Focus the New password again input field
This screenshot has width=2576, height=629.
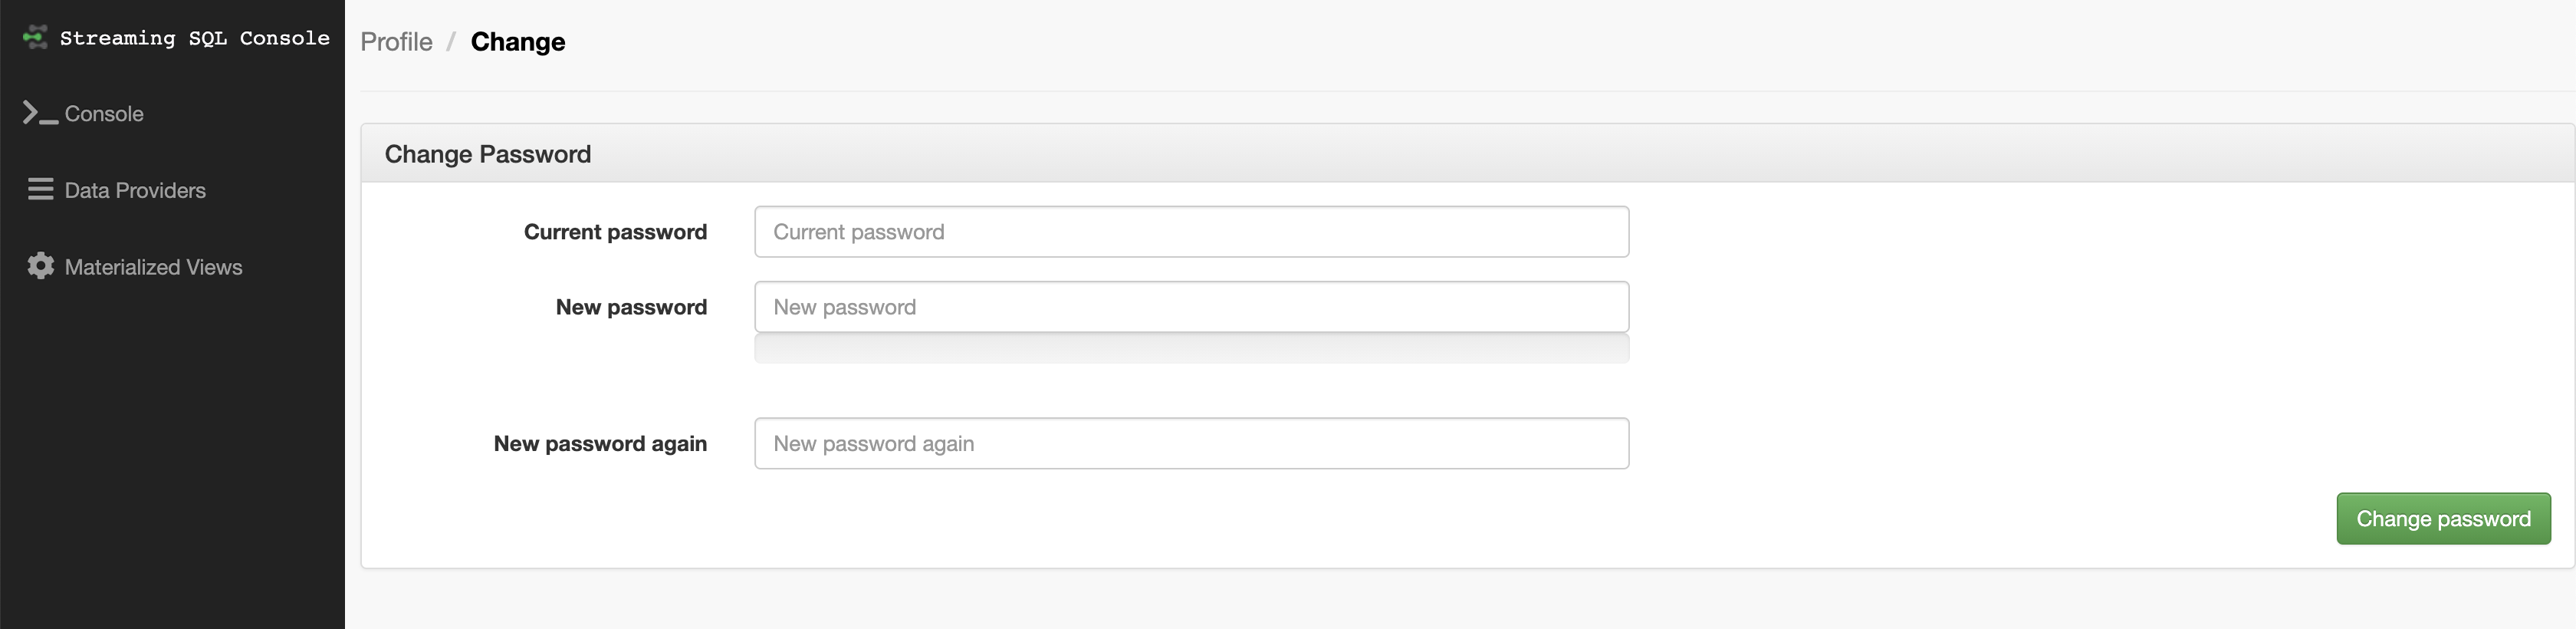click(x=1191, y=443)
